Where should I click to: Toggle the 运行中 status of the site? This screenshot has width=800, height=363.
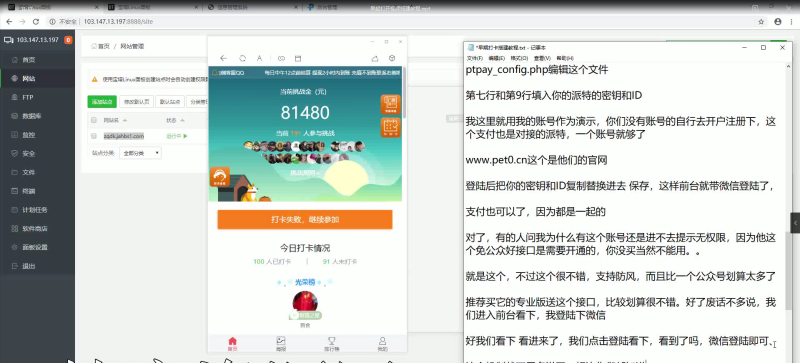[177, 136]
